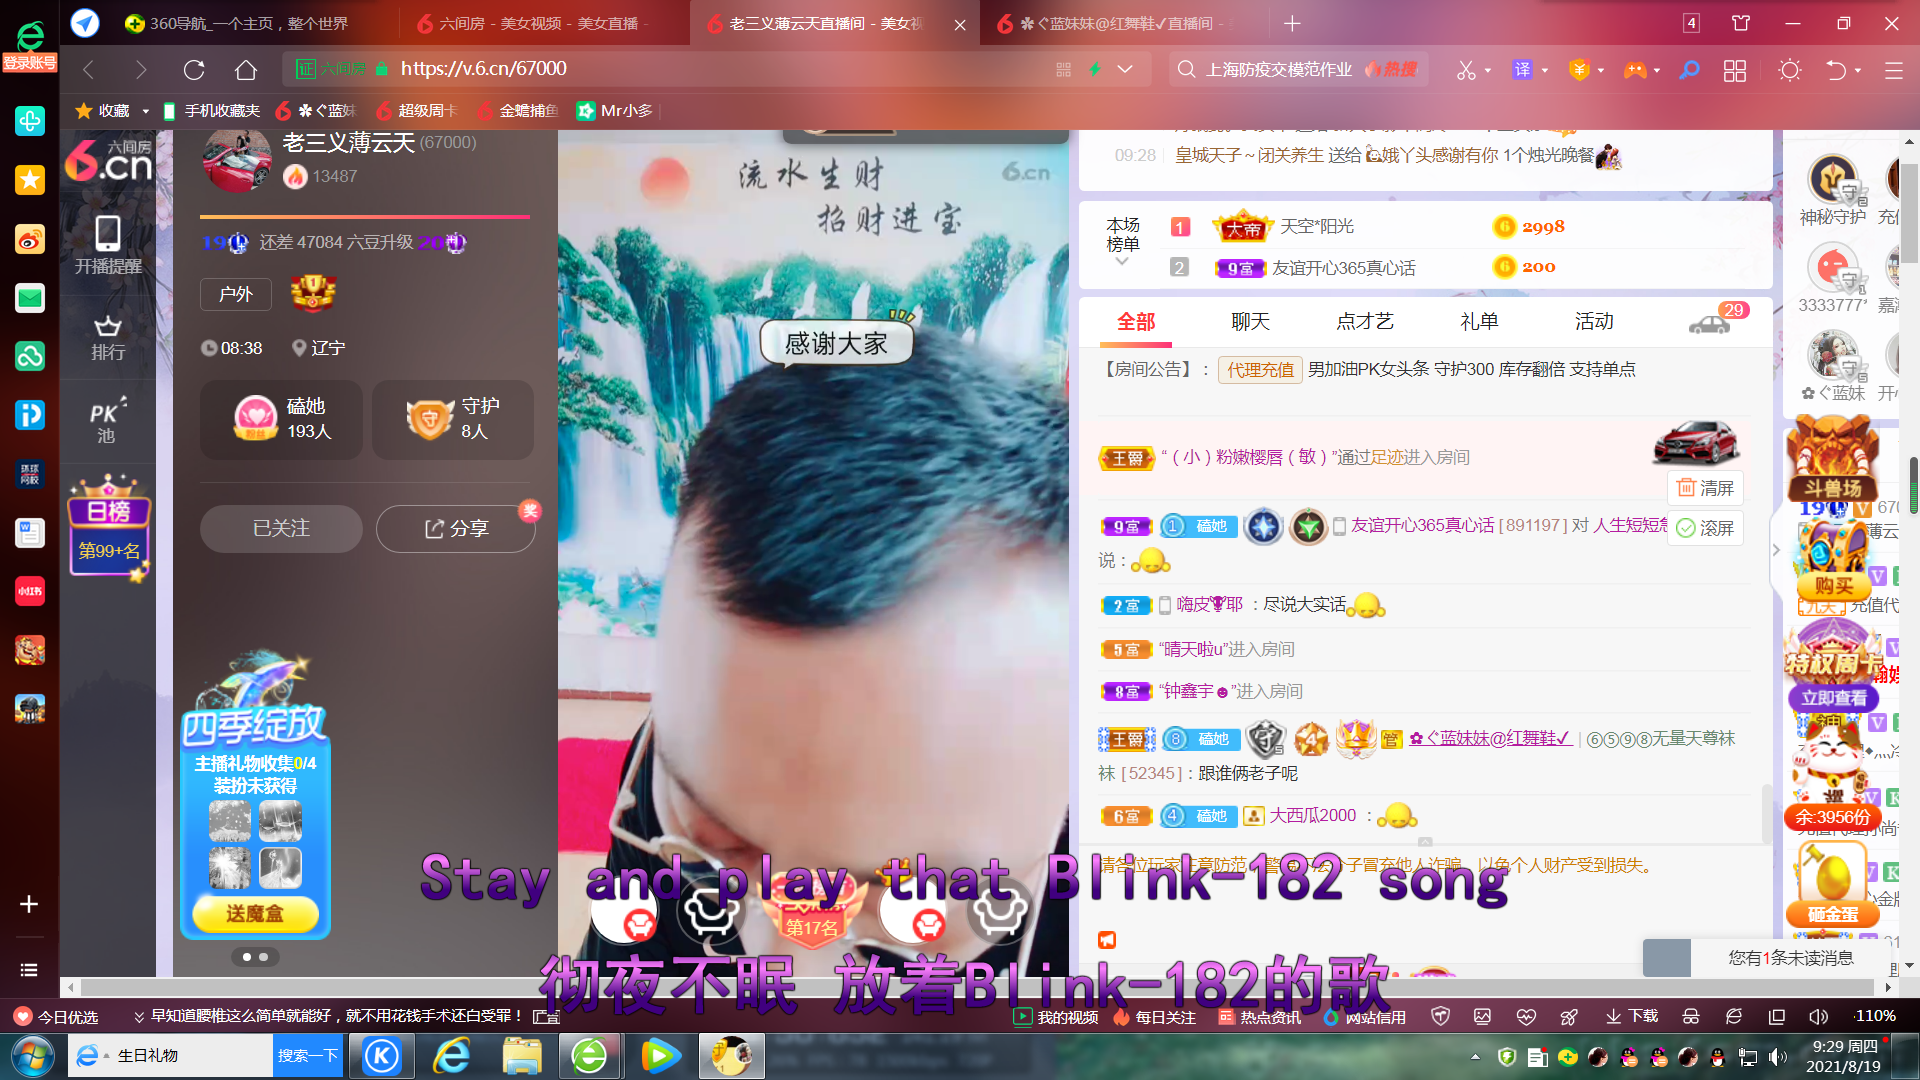Open Internet Explorer in the taskbar
This screenshot has height=1080, width=1920.
pos(452,1055)
